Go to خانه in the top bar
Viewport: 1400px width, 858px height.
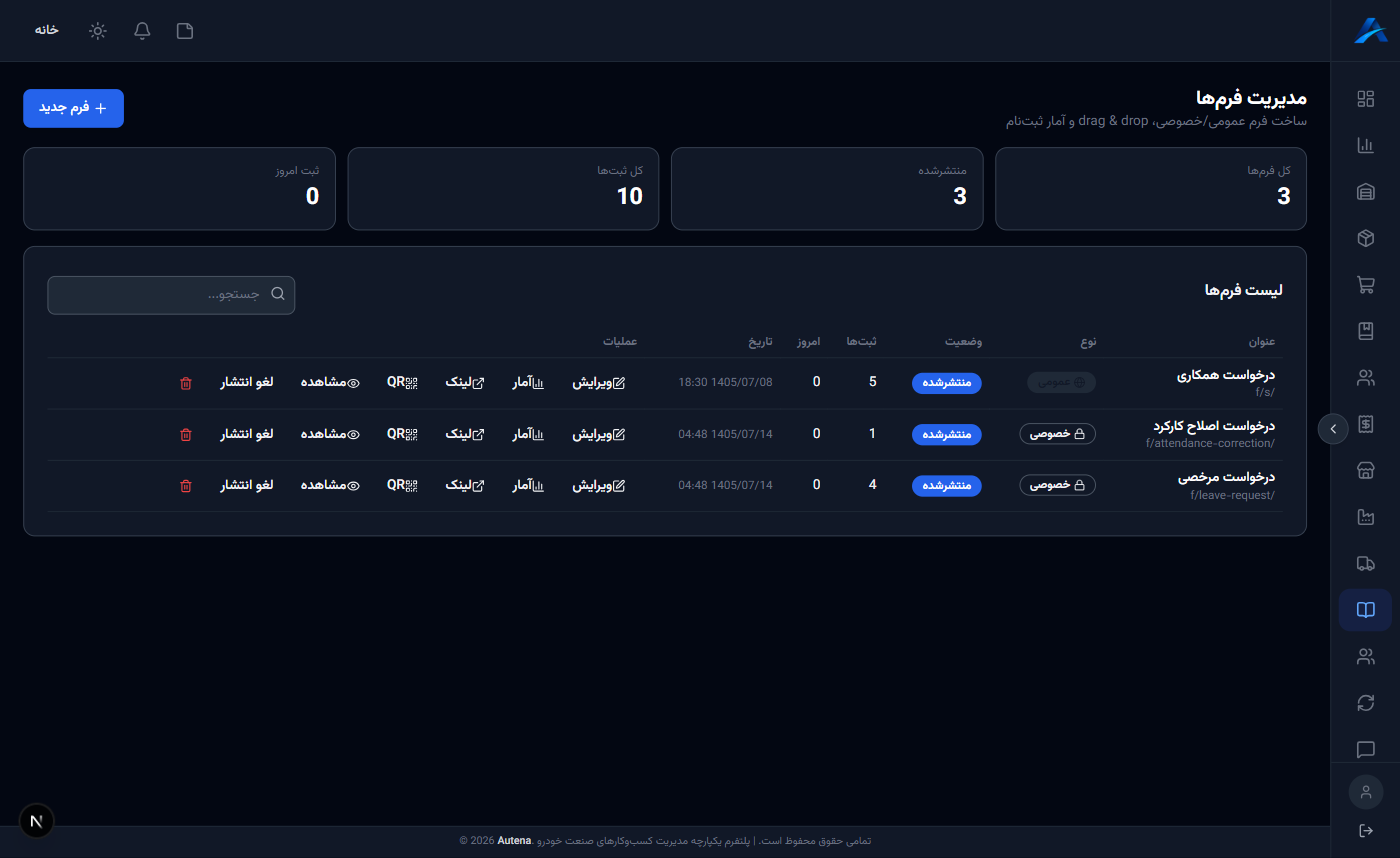coord(47,30)
